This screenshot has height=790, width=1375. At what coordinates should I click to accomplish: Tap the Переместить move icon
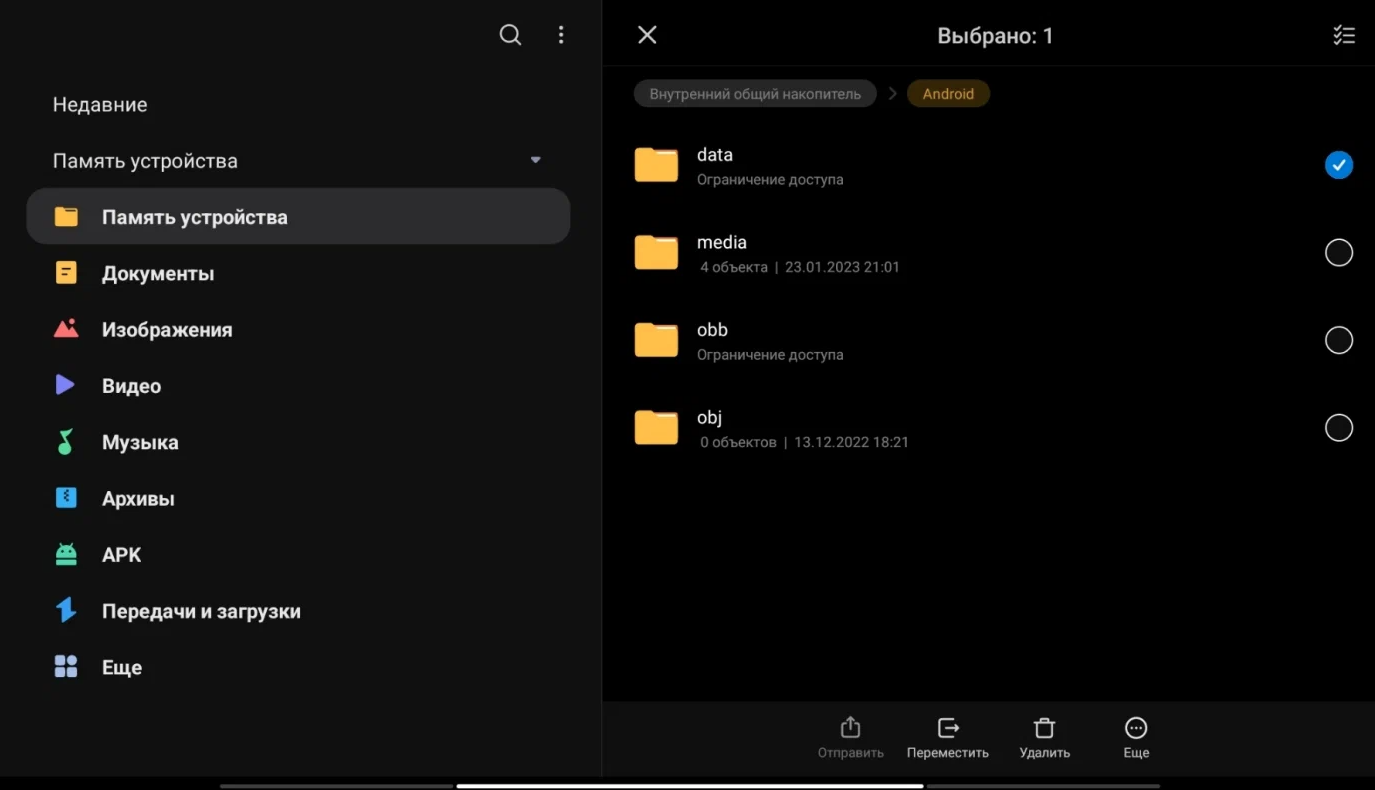[x=948, y=727]
